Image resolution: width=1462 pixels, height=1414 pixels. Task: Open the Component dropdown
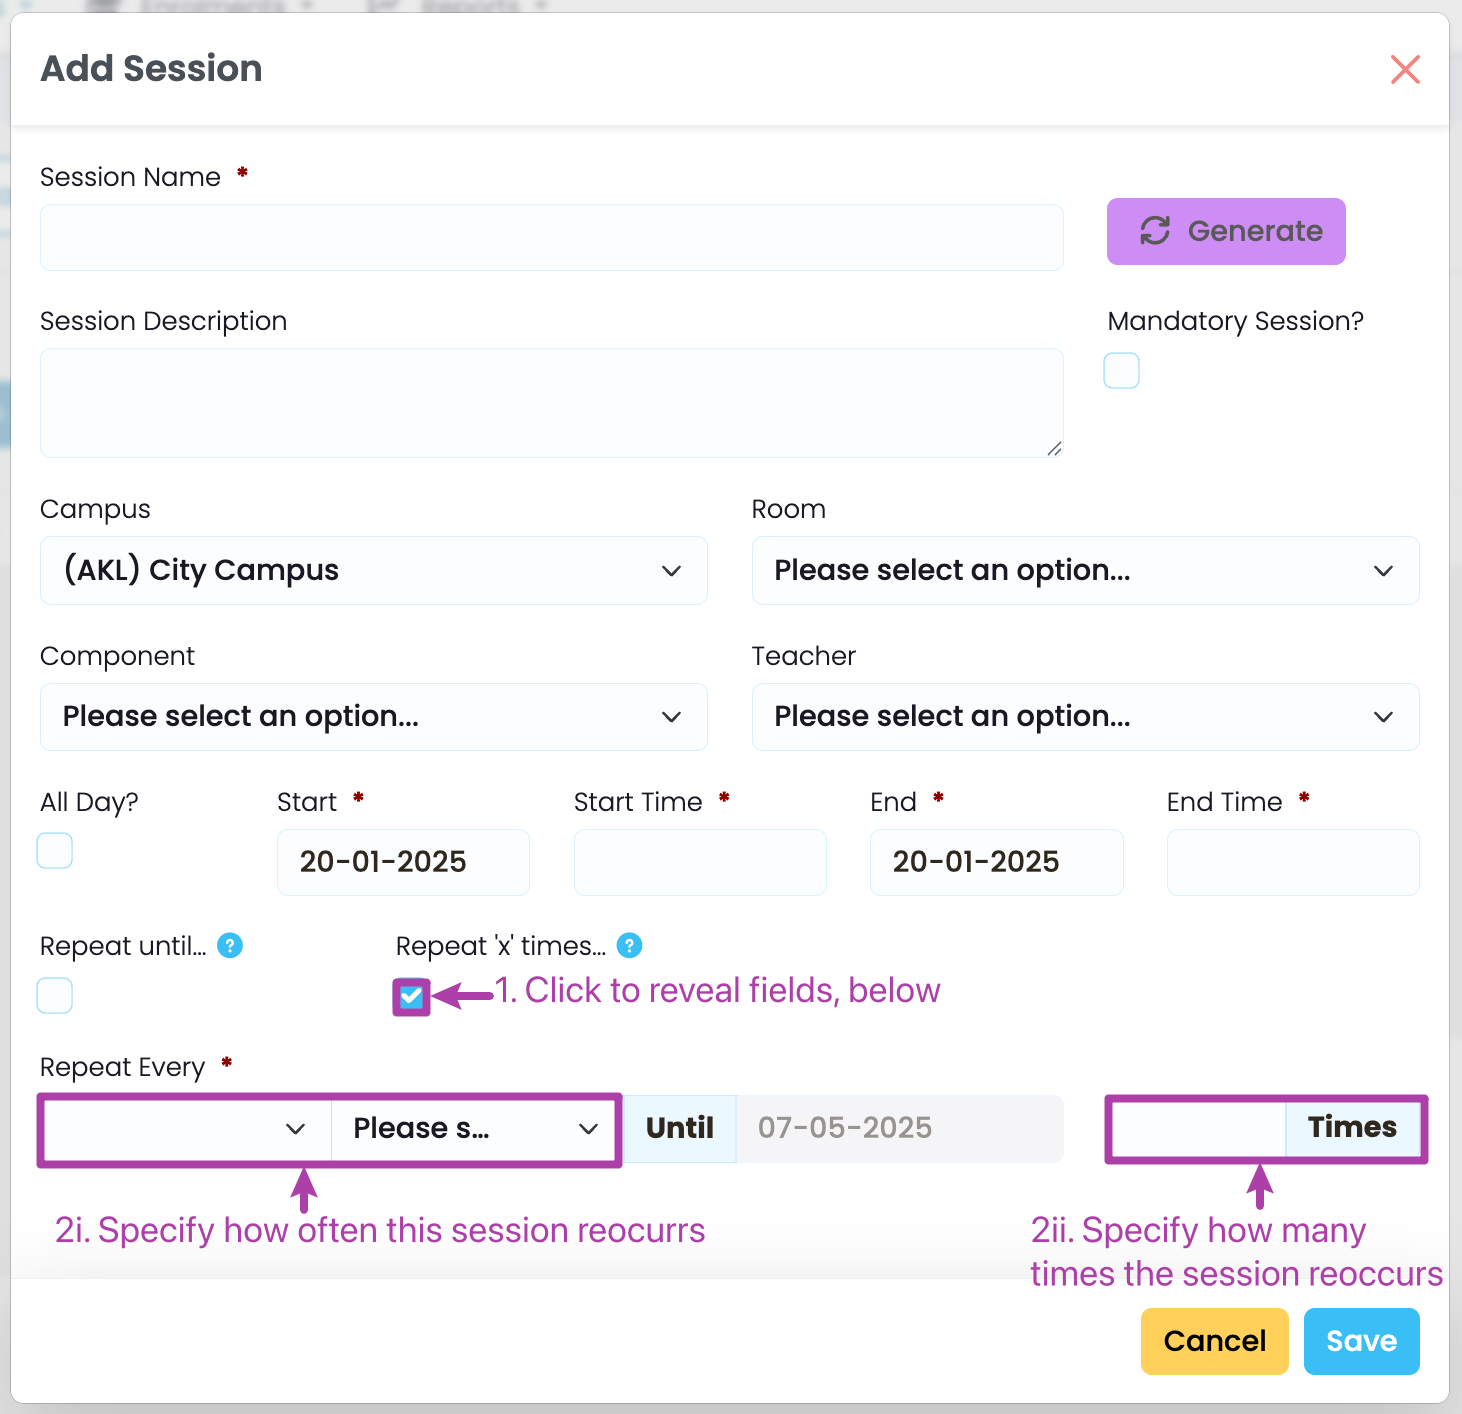click(x=373, y=717)
